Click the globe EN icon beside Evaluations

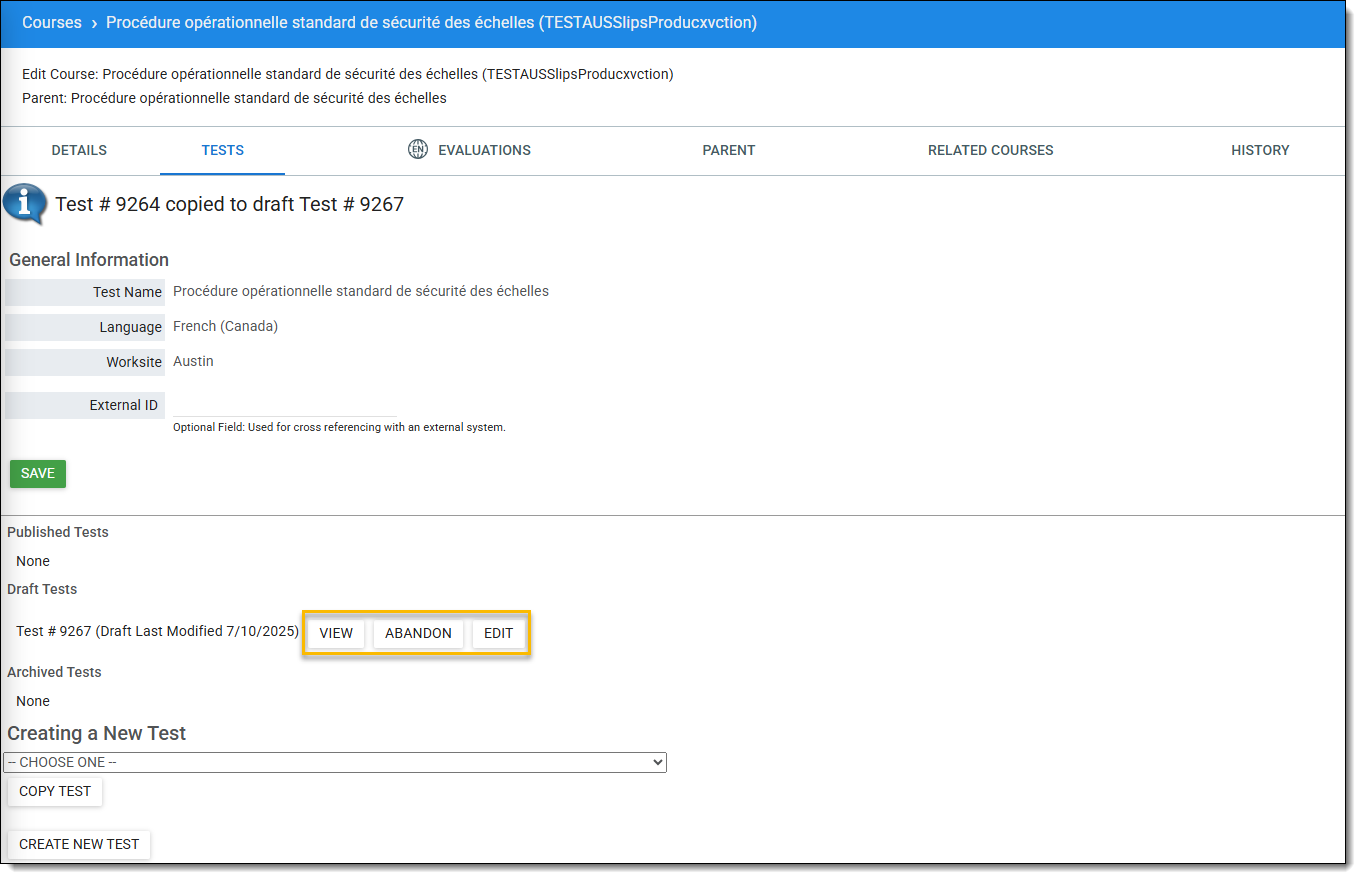coord(417,150)
